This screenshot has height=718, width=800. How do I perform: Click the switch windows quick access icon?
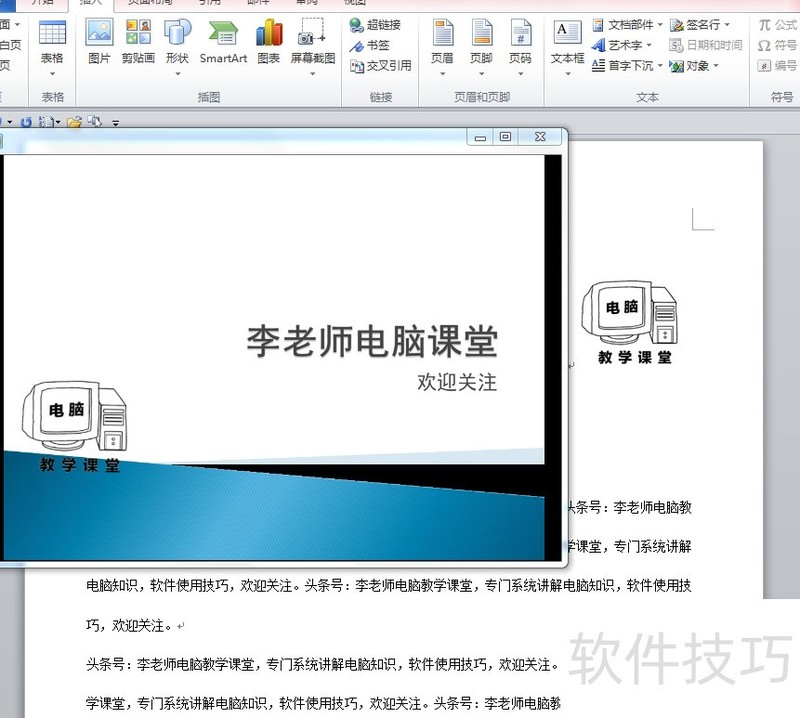pos(94,121)
